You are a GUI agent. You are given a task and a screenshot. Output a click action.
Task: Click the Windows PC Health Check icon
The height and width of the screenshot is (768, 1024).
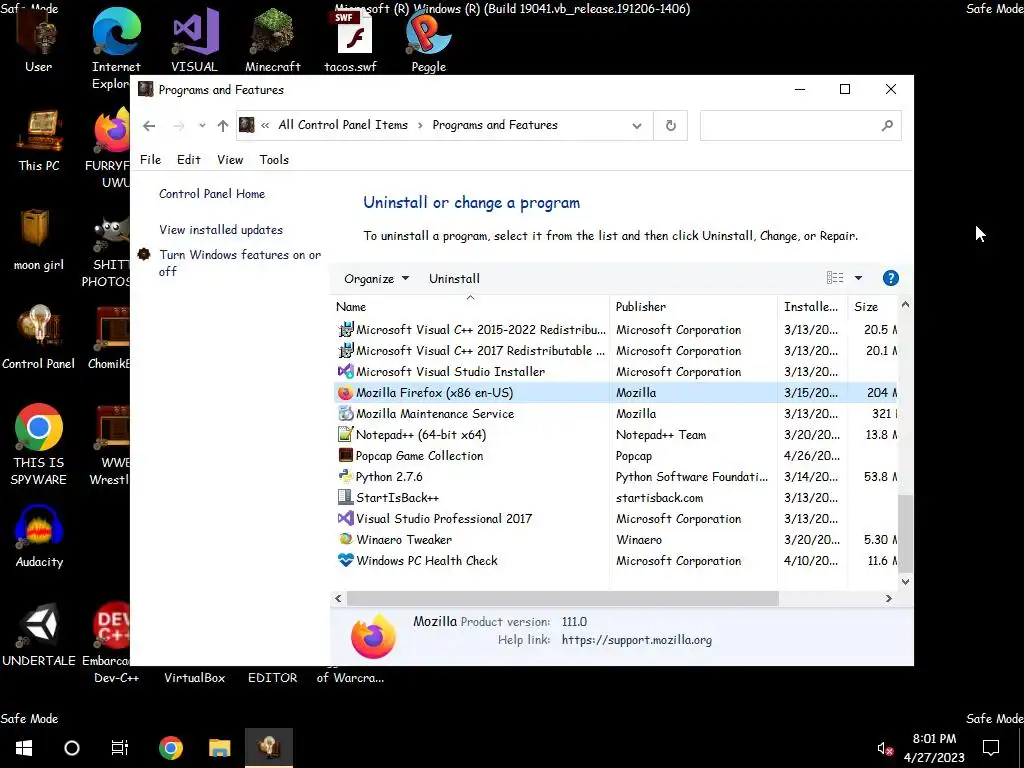tap(345, 560)
